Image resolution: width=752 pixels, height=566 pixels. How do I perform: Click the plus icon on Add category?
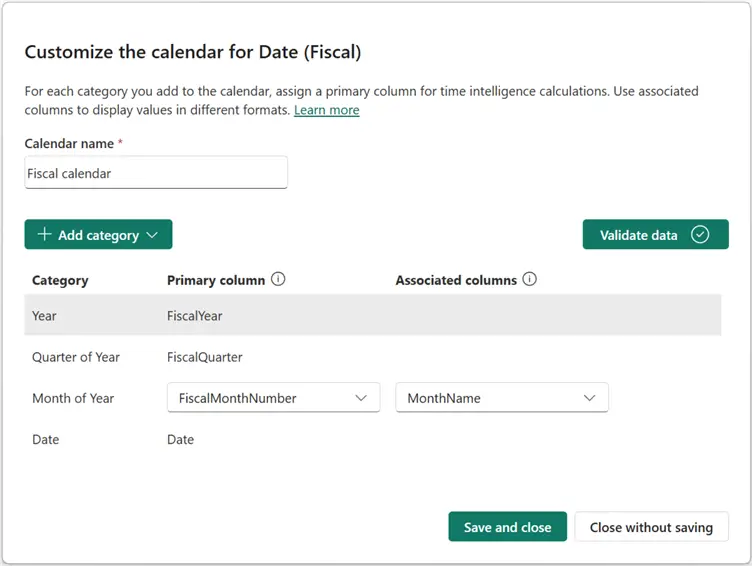coord(44,235)
